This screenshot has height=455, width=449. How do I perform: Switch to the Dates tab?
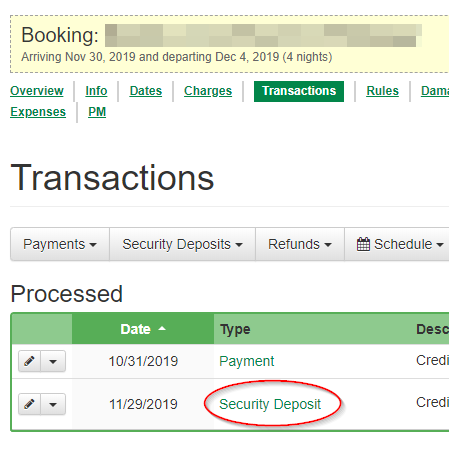pos(146,91)
